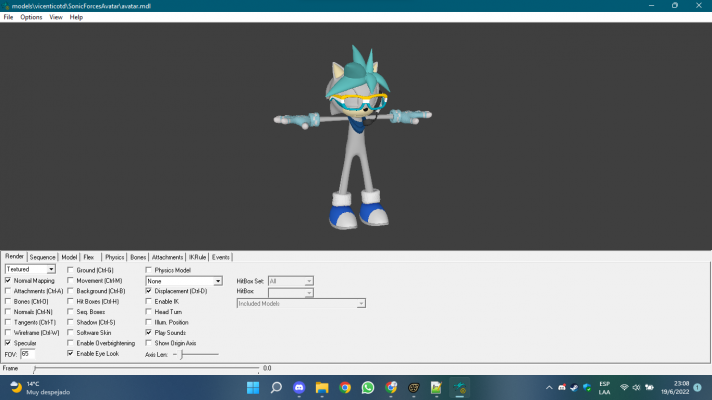Click the Wi-Fi network tray icon

tap(624, 387)
